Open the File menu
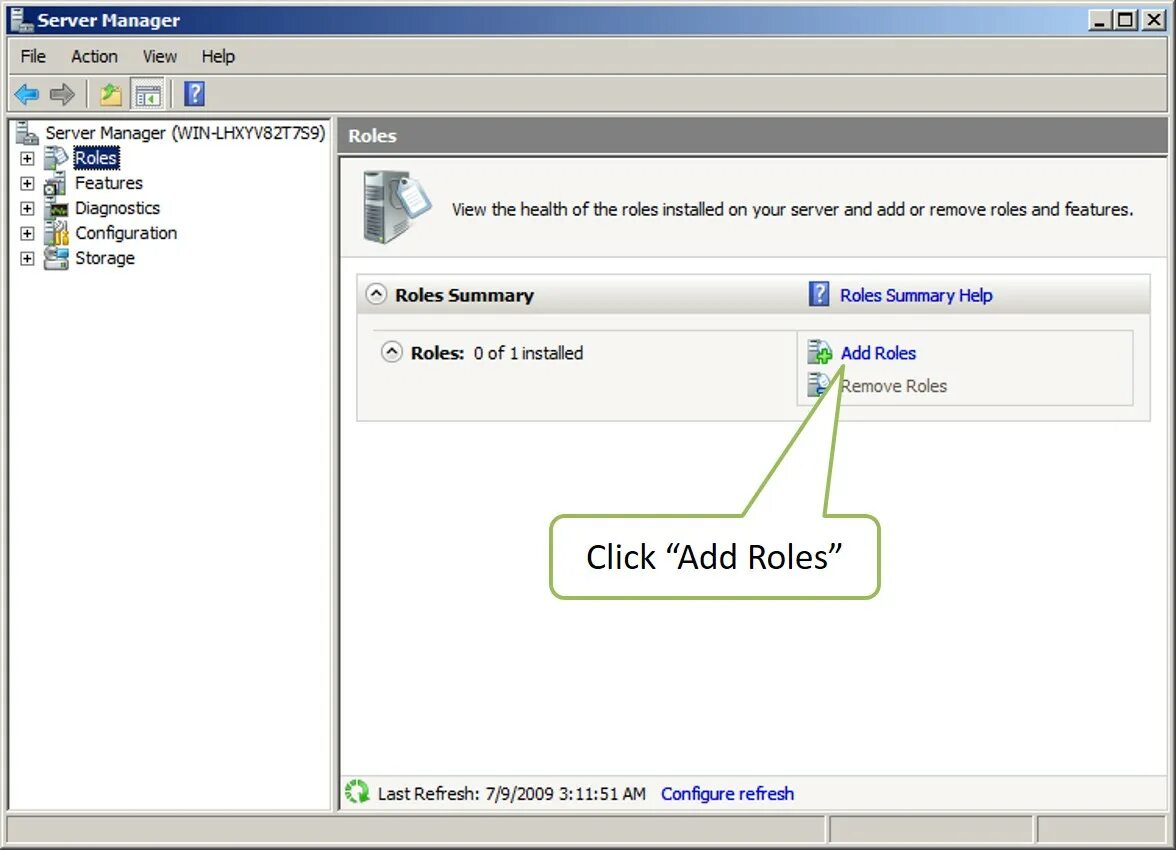Image resolution: width=1176 pixels, height=850 pixels. pos(33,56)
